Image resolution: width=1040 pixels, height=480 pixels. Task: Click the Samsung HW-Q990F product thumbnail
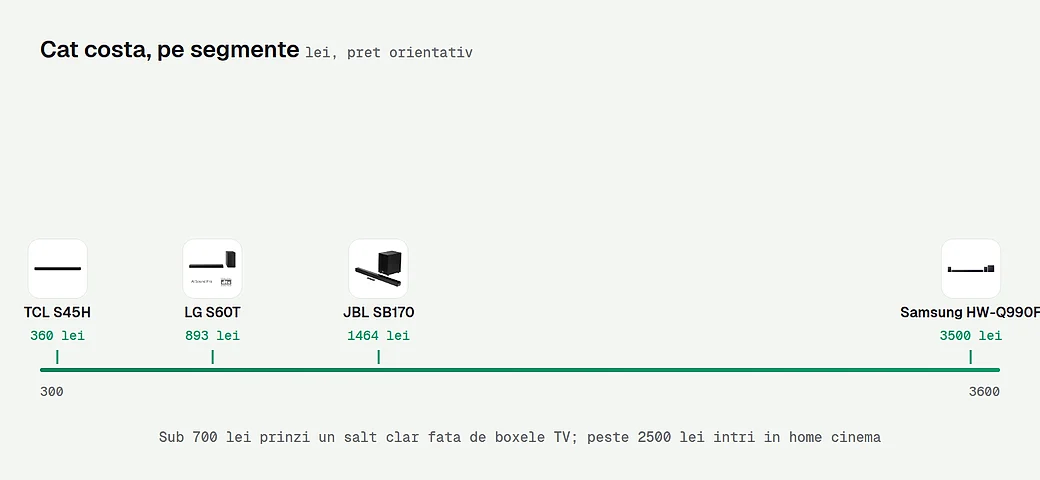(x=970, y=269)
